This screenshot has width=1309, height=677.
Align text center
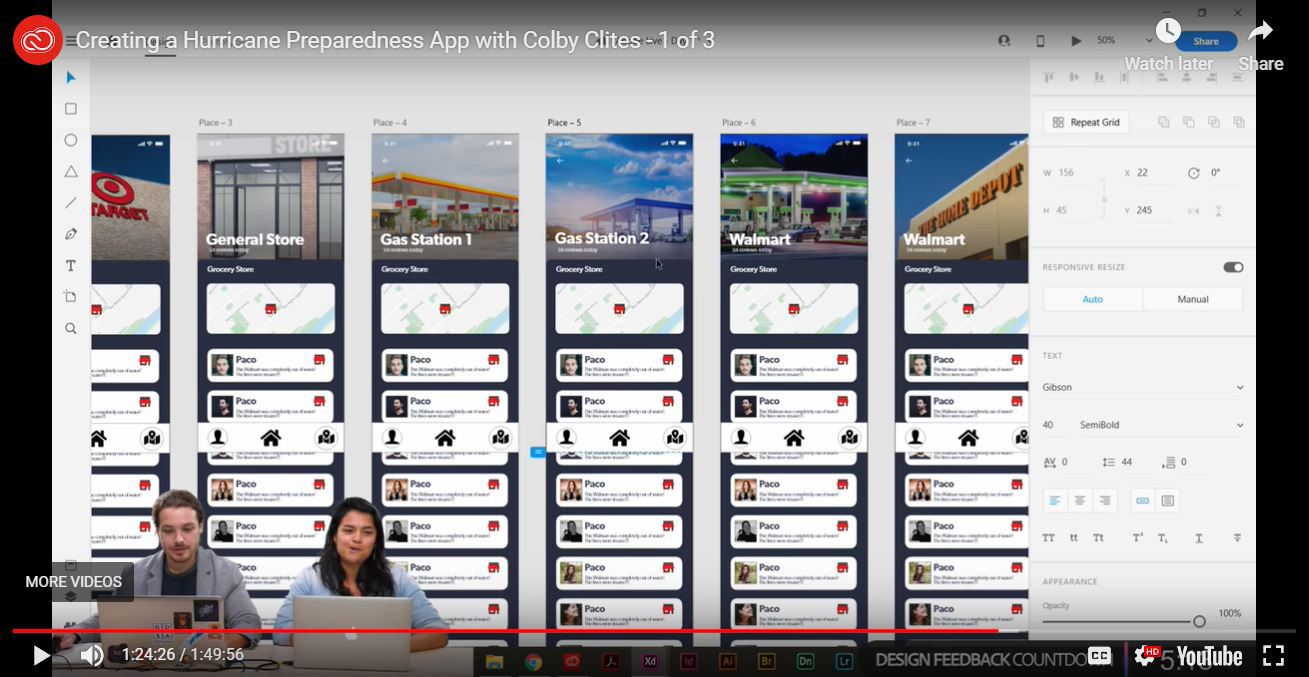[1080, 500]
